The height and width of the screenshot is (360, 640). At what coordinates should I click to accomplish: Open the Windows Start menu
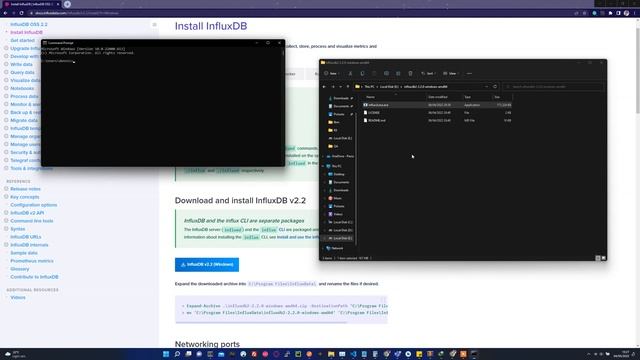click(x=166, y=354)
